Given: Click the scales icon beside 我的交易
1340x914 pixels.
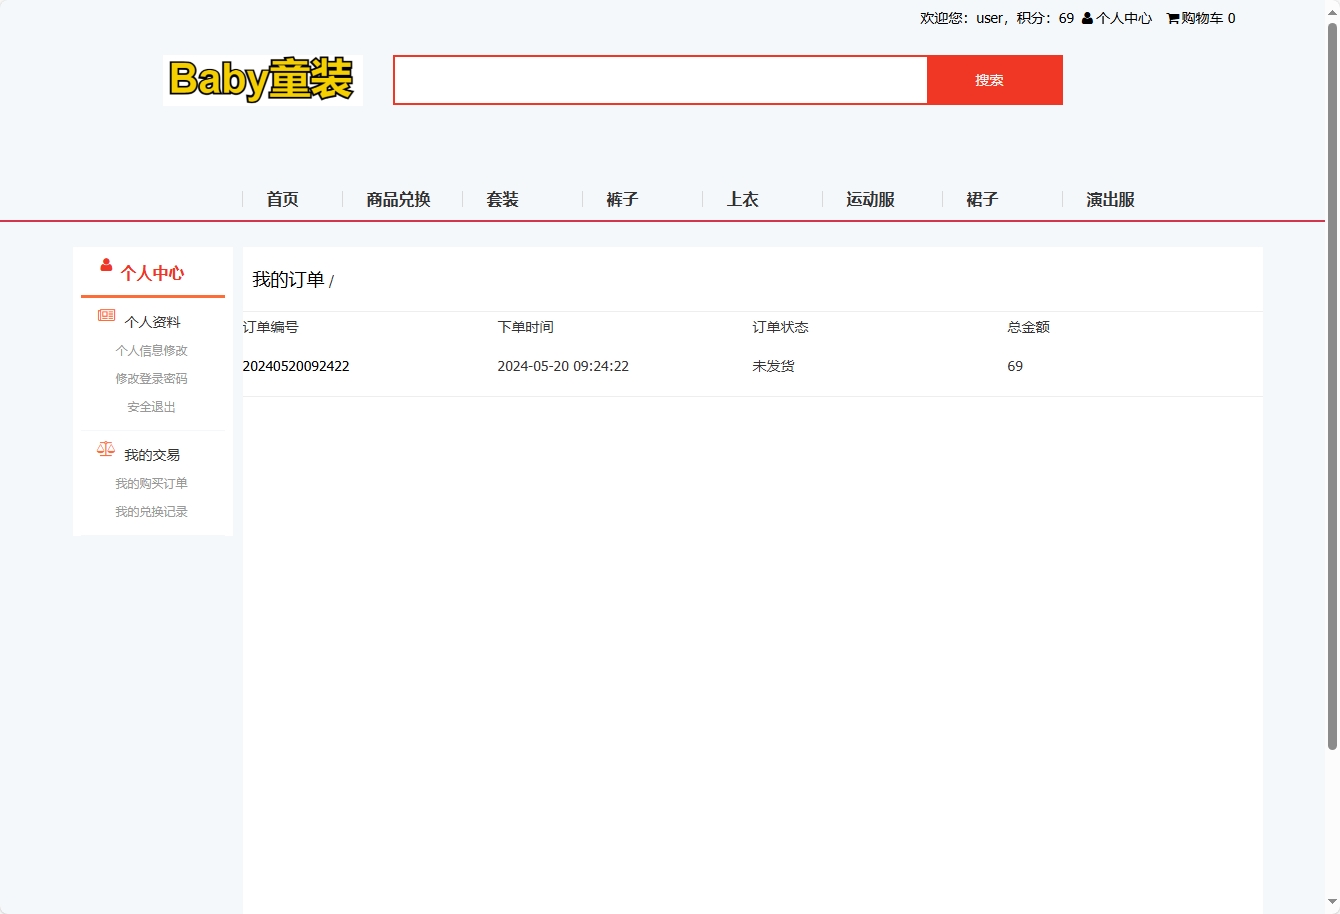Looking at the screenshot, I should click(105, 448).
